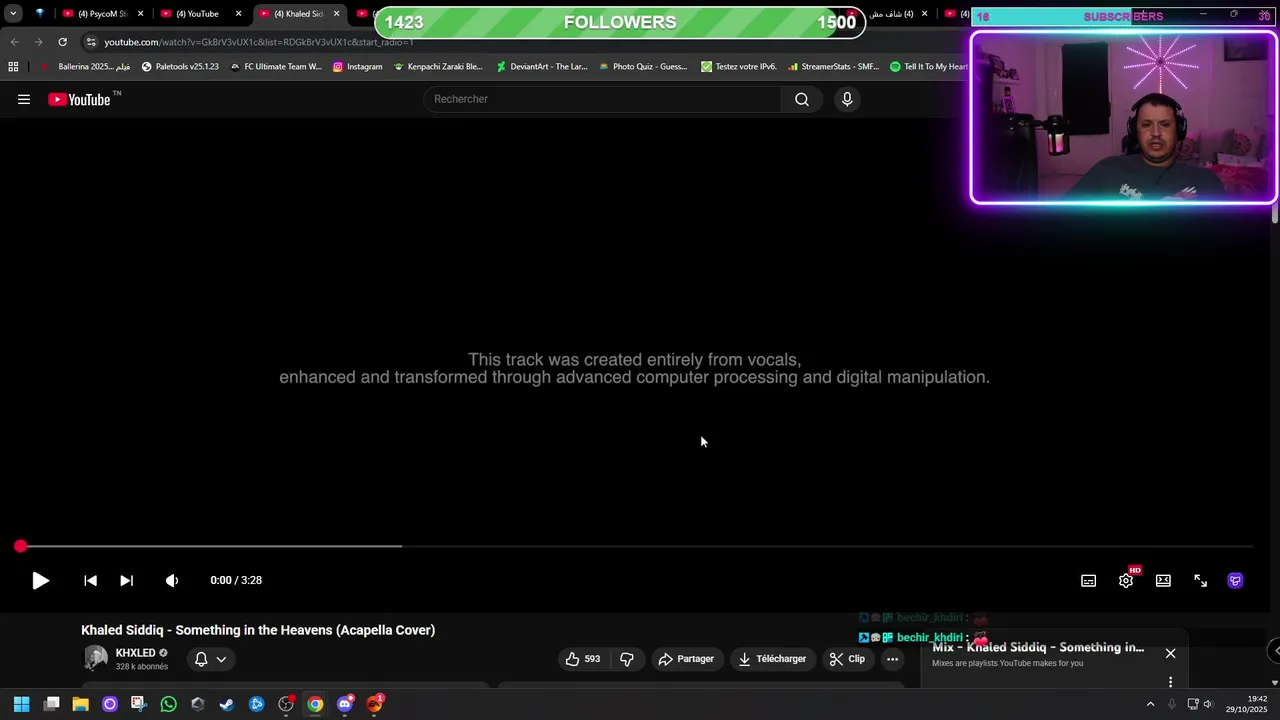The height and width of the screenshot is (720, 1280).
Task: Enter fullscreen mode
Action: [x=1200, y=580]
